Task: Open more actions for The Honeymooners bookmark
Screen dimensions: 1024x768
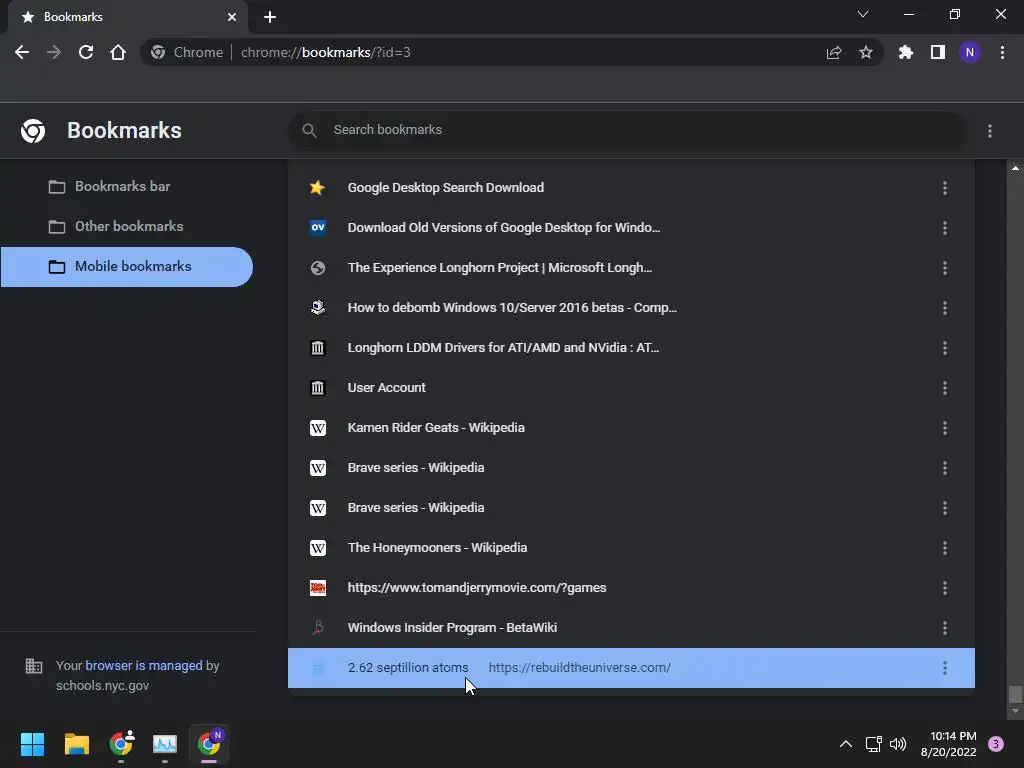Action: coord(944,548)
